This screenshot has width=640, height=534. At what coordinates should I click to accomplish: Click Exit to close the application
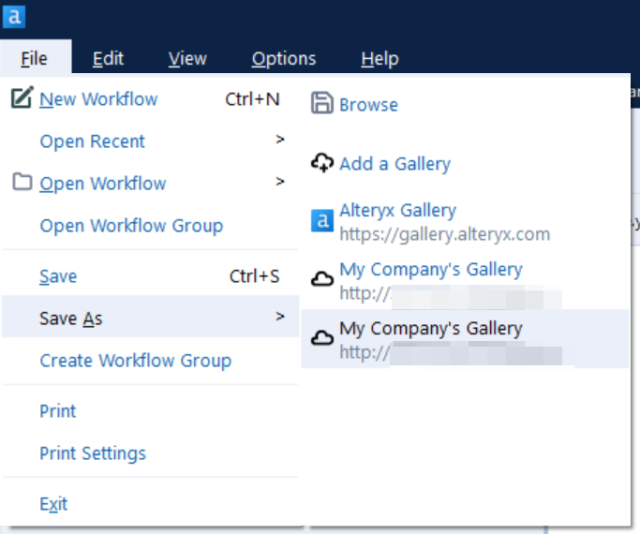(x=150, y=504)
